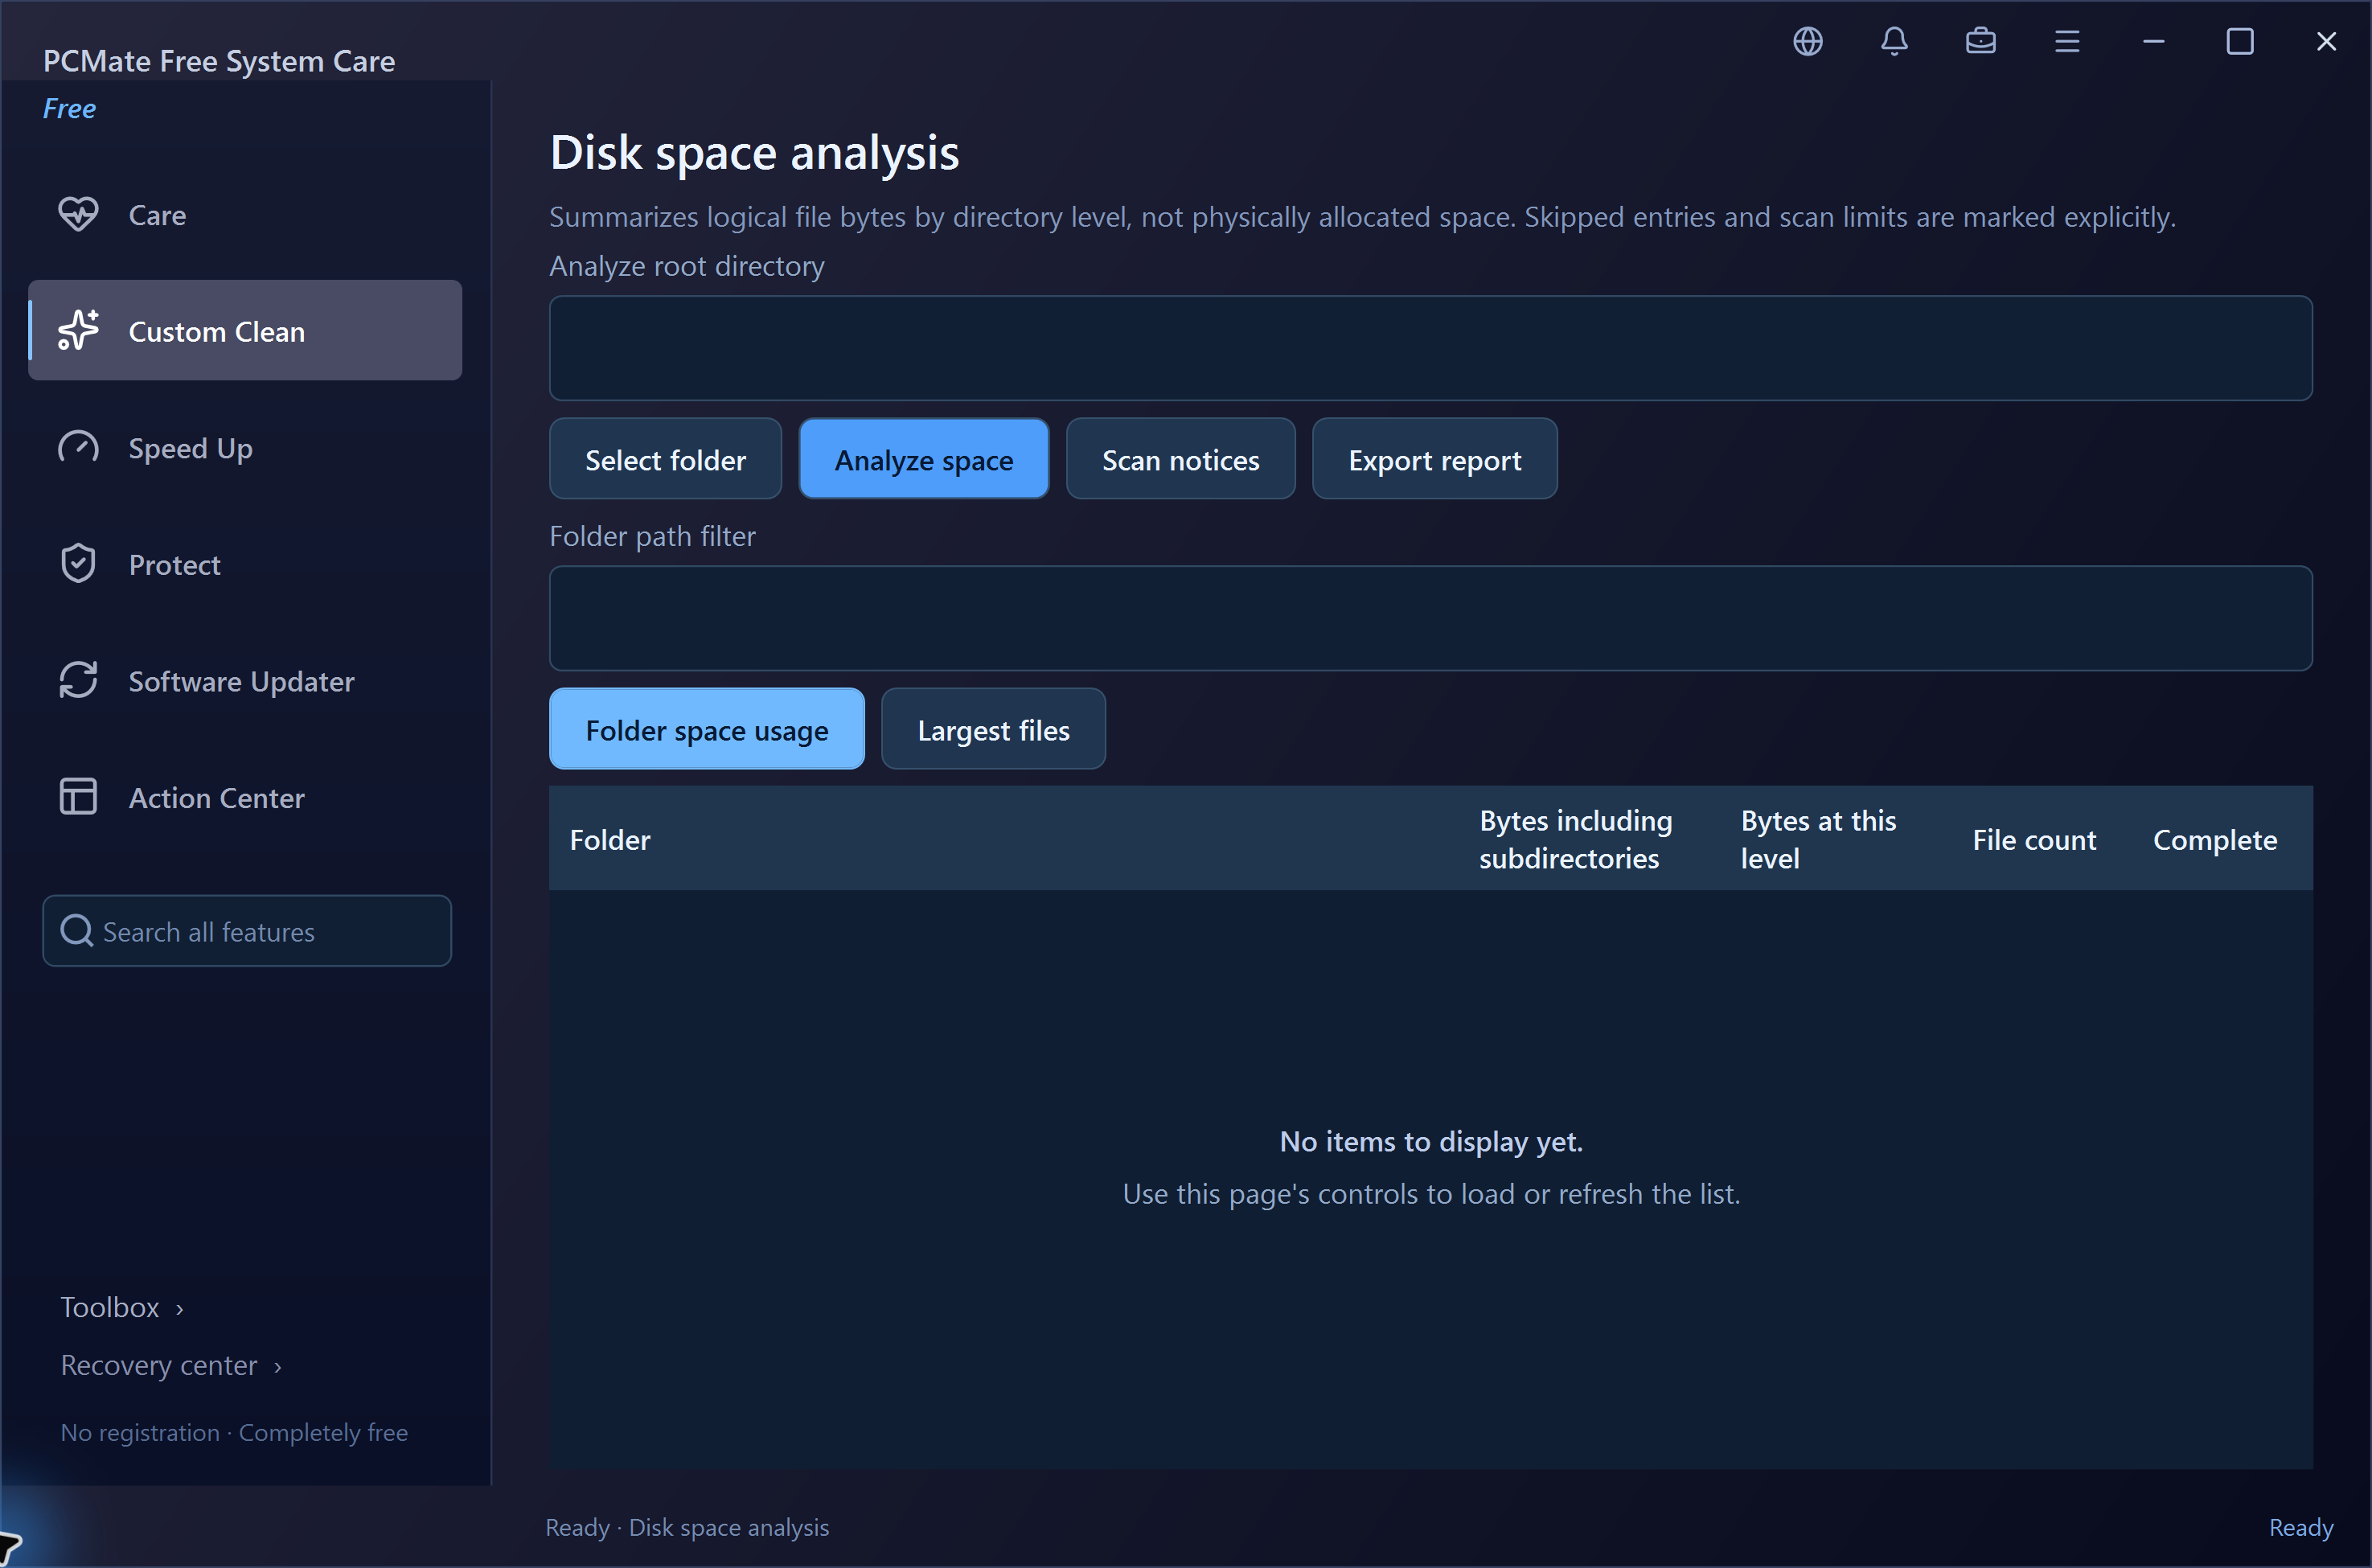
Task: Maximize the PCMate window
Action: pos(2240,41)
